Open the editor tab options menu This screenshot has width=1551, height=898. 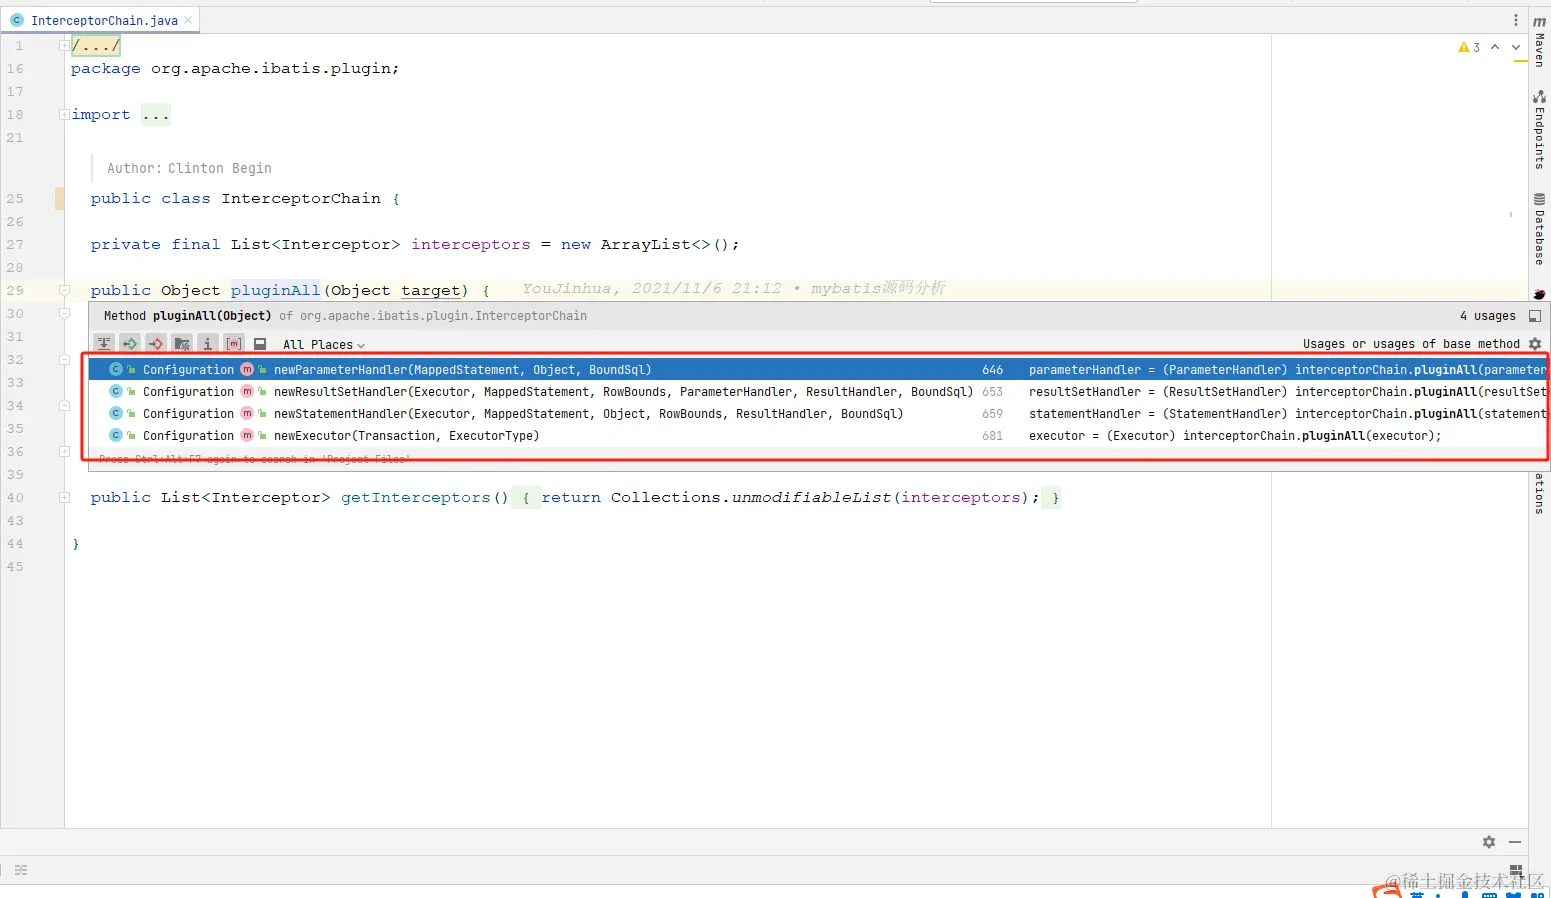[x=1516, y=20]
